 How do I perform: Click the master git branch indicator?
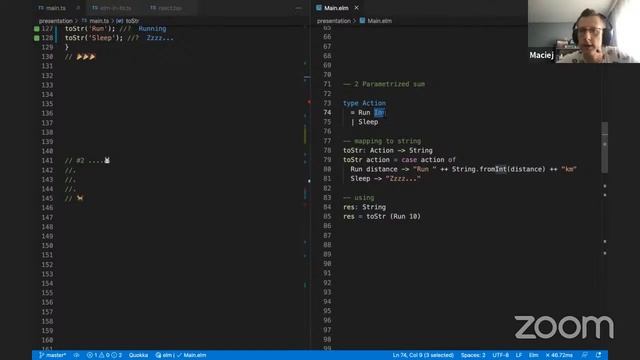tap(52, 355)
